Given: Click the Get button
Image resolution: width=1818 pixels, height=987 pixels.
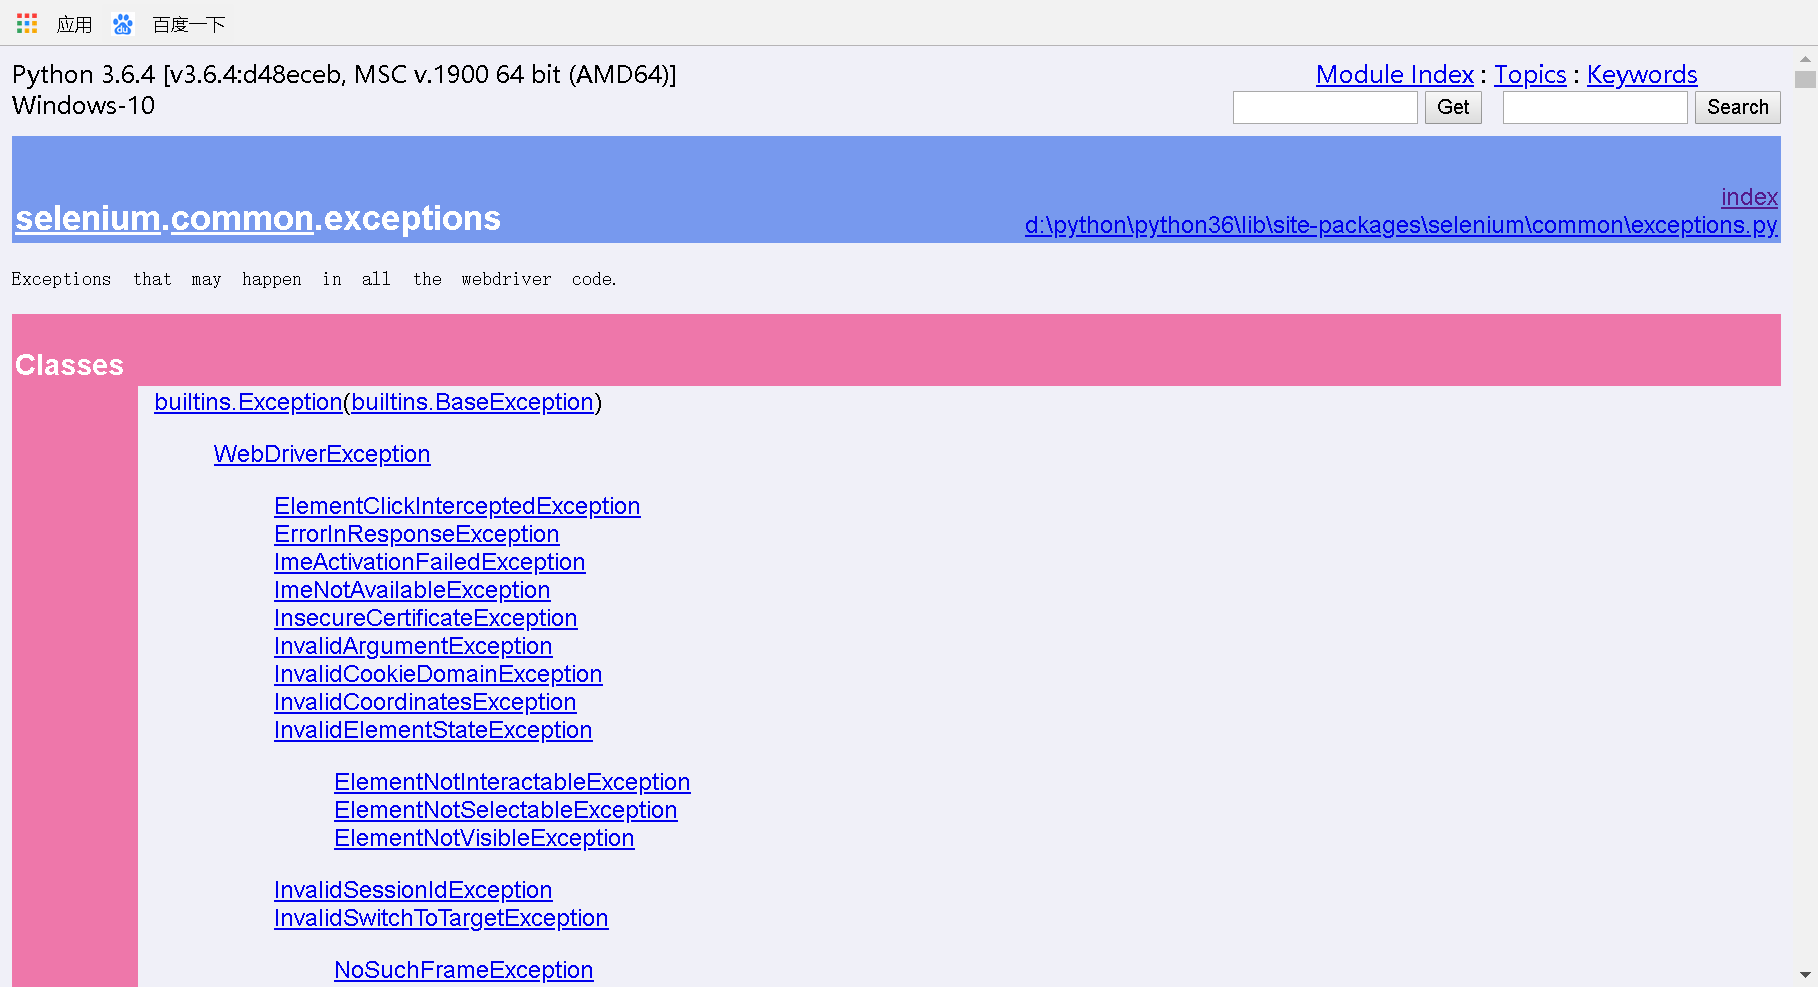Looking at the screenshot, I should (x=1453, y=107).
